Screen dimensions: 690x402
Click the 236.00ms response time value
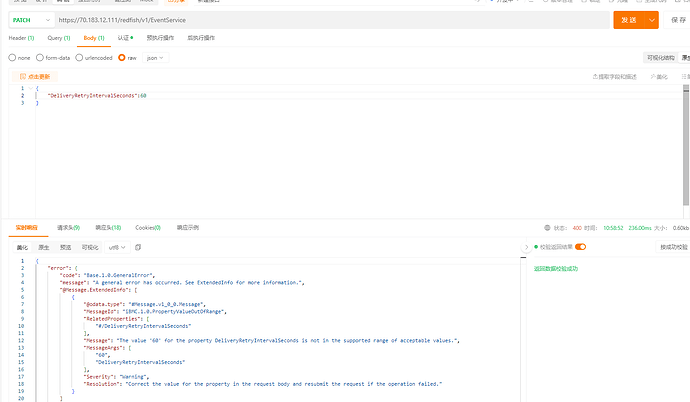tap(639, 228)
